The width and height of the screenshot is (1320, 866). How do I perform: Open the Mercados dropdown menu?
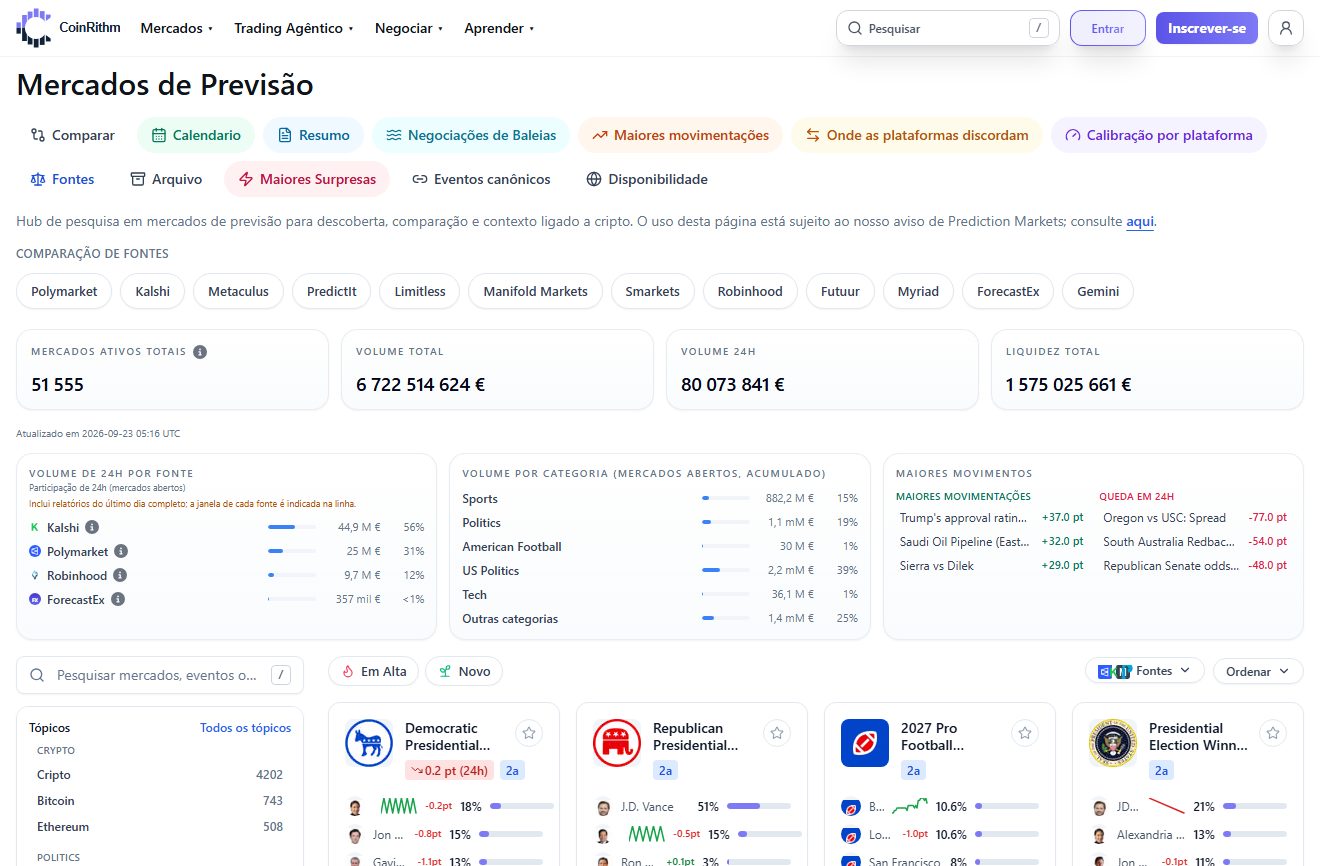point(177,28)
